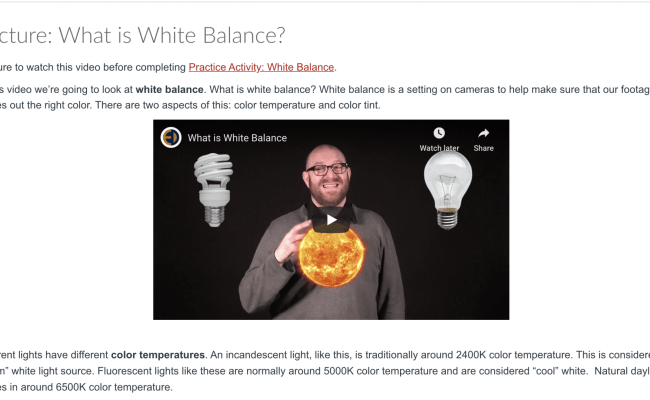Viewport: 650px width, 400px height.
Task: Click the glowing sun graphic in the video
Action: tap(331, 256)
